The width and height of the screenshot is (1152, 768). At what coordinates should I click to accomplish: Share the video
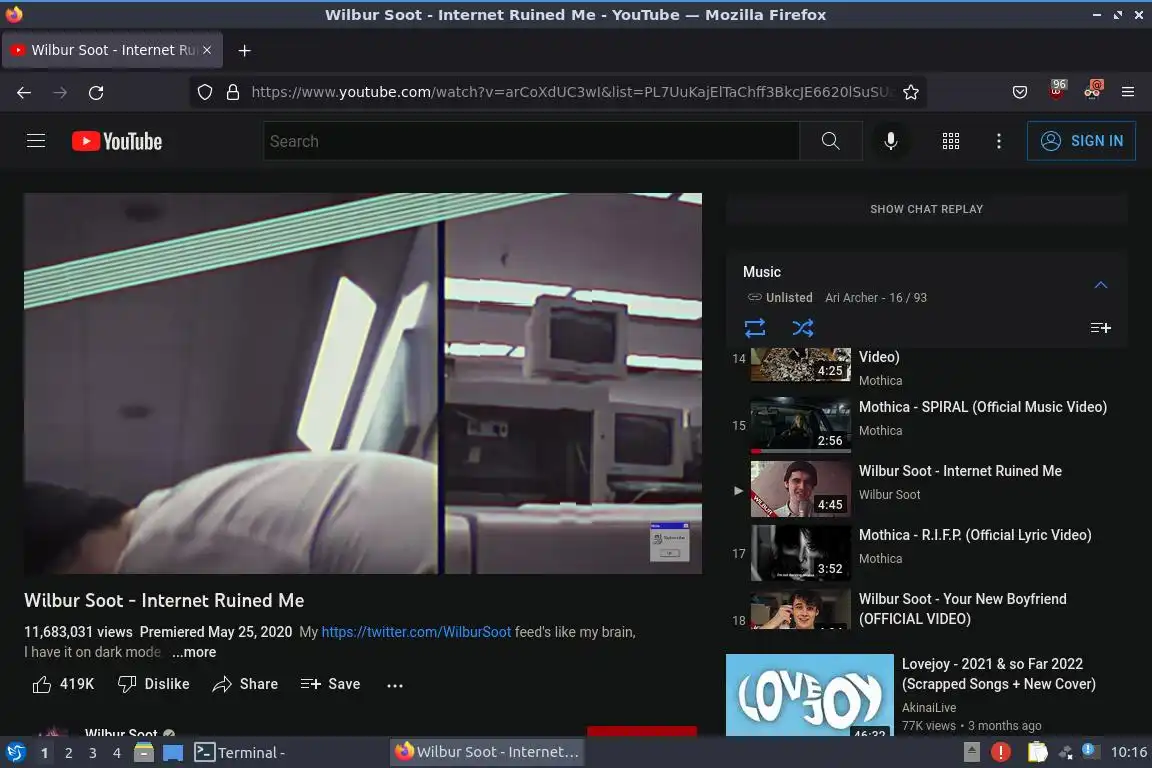(245, 684)
